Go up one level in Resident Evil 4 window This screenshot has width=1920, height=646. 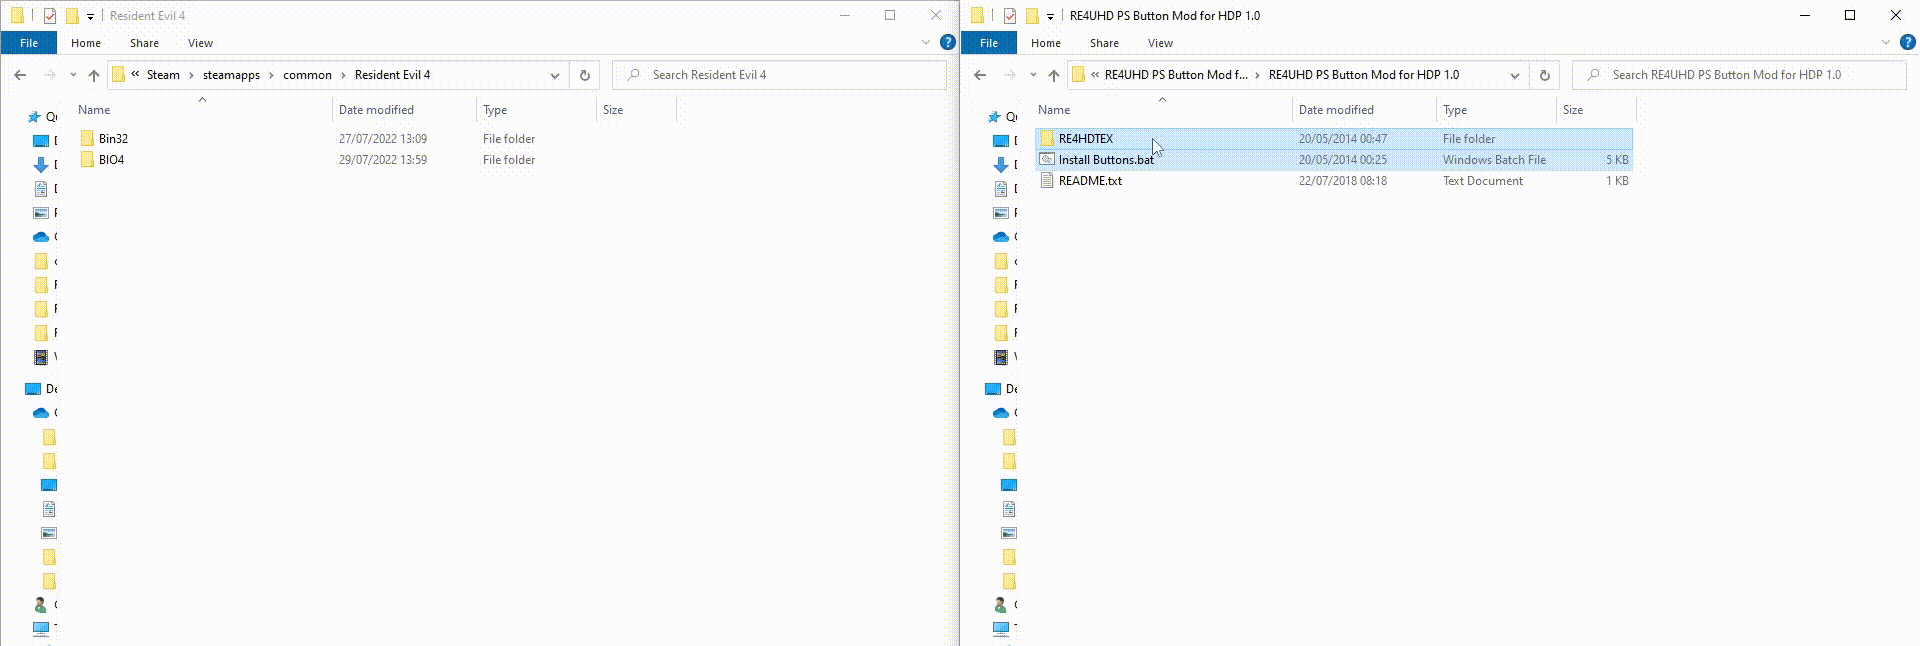coord(94,75)
